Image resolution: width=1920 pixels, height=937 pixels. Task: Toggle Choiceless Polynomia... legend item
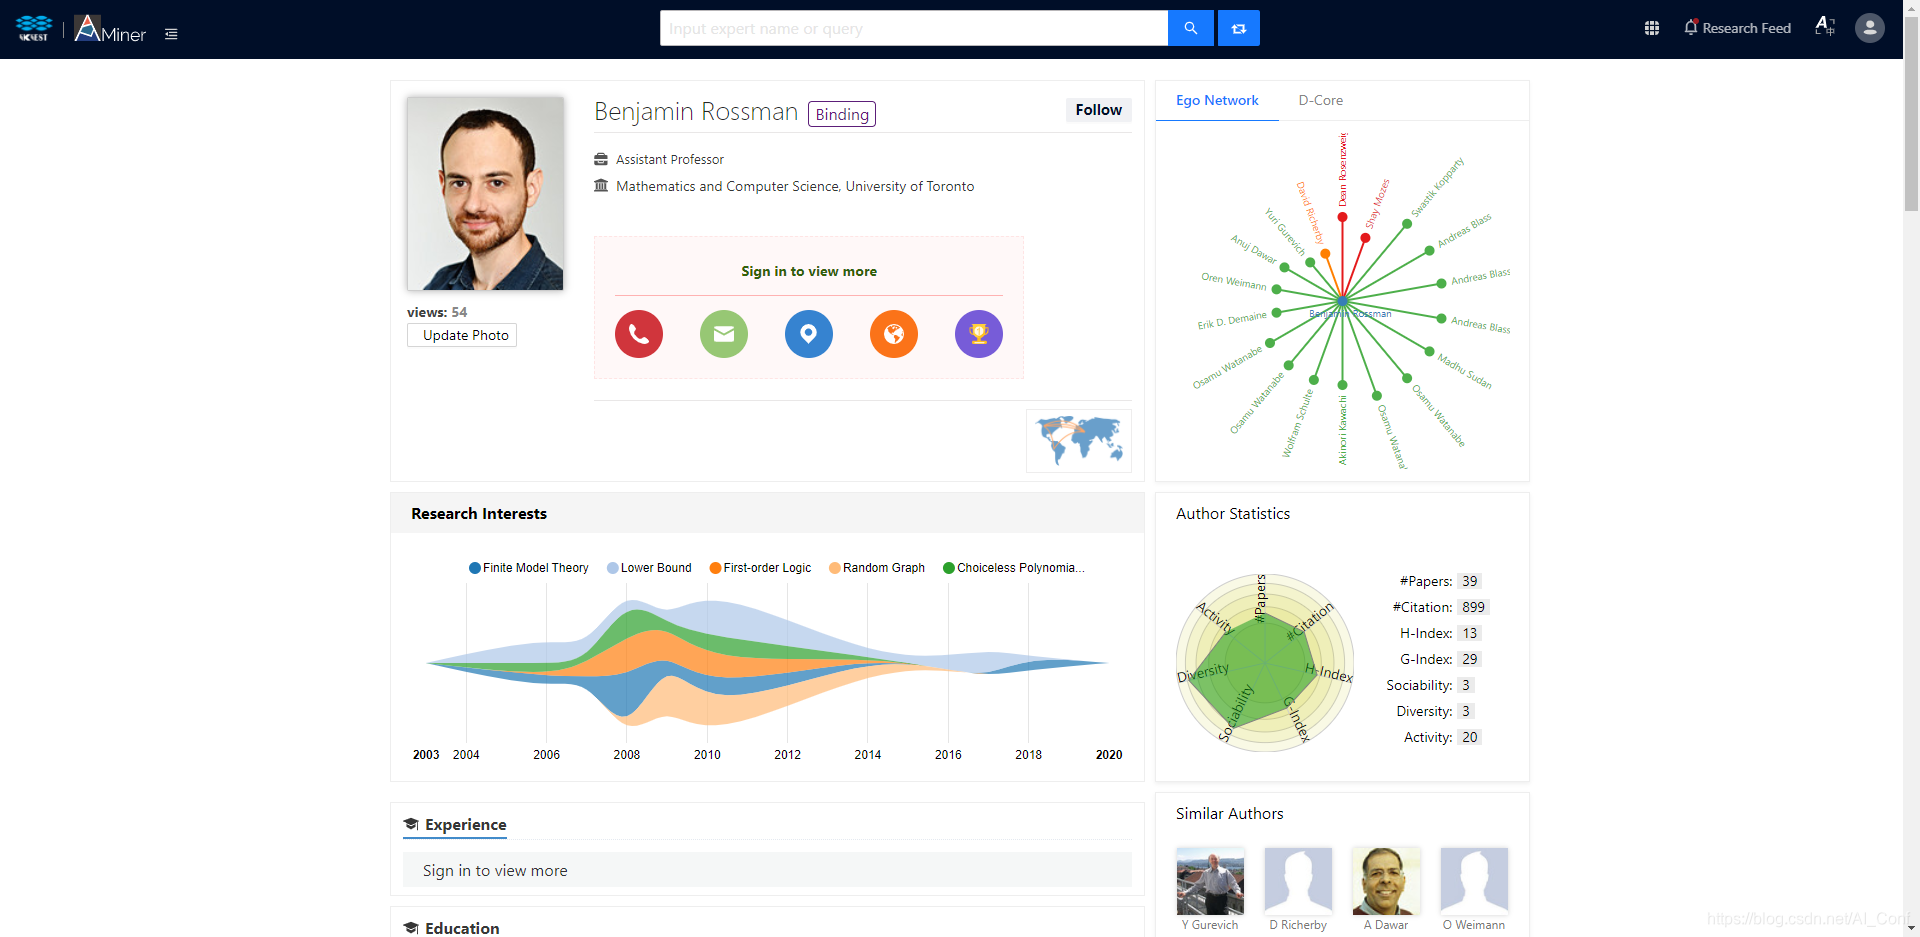(x=1014, y=568)
